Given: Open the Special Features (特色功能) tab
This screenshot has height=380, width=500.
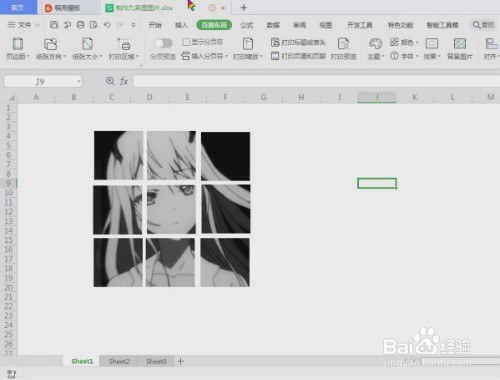Looking at the screenshot, I should click(x=400, y=25).
